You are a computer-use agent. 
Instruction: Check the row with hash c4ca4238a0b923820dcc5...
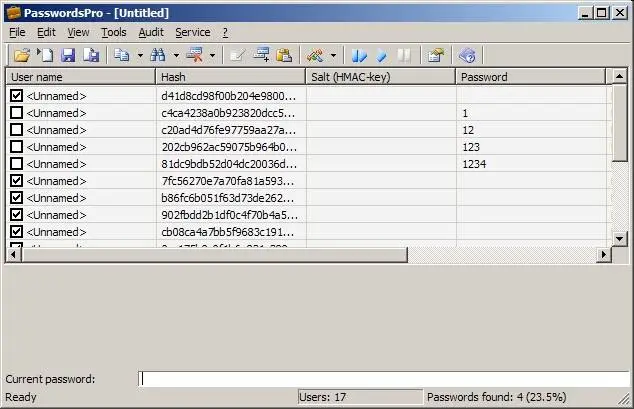click(x=16, y=113)
